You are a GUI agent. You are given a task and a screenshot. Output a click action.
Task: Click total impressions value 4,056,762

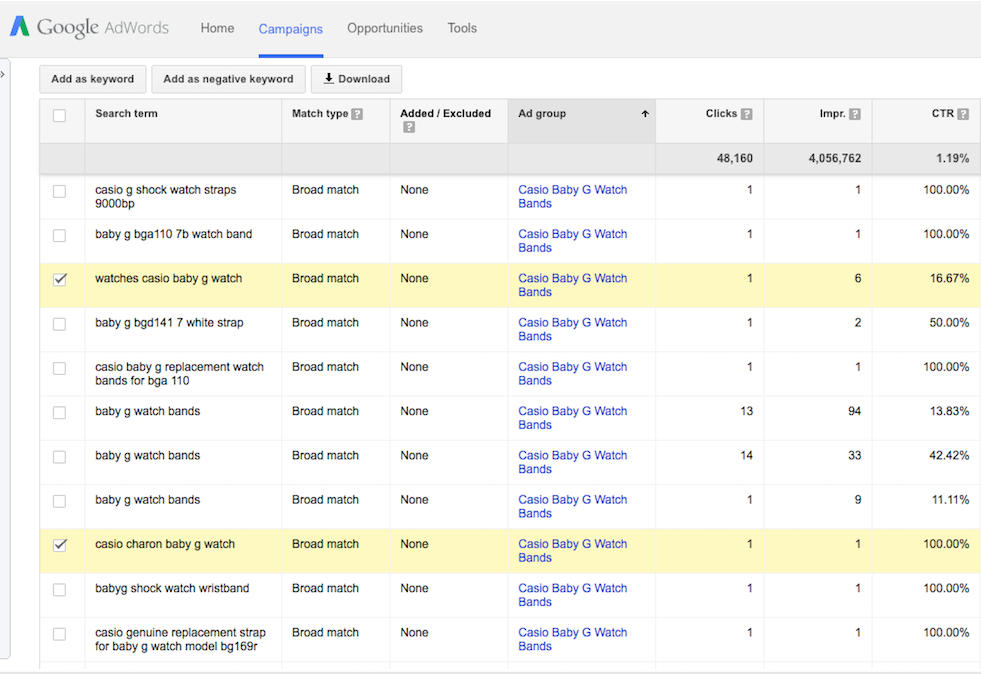(835, 158)
